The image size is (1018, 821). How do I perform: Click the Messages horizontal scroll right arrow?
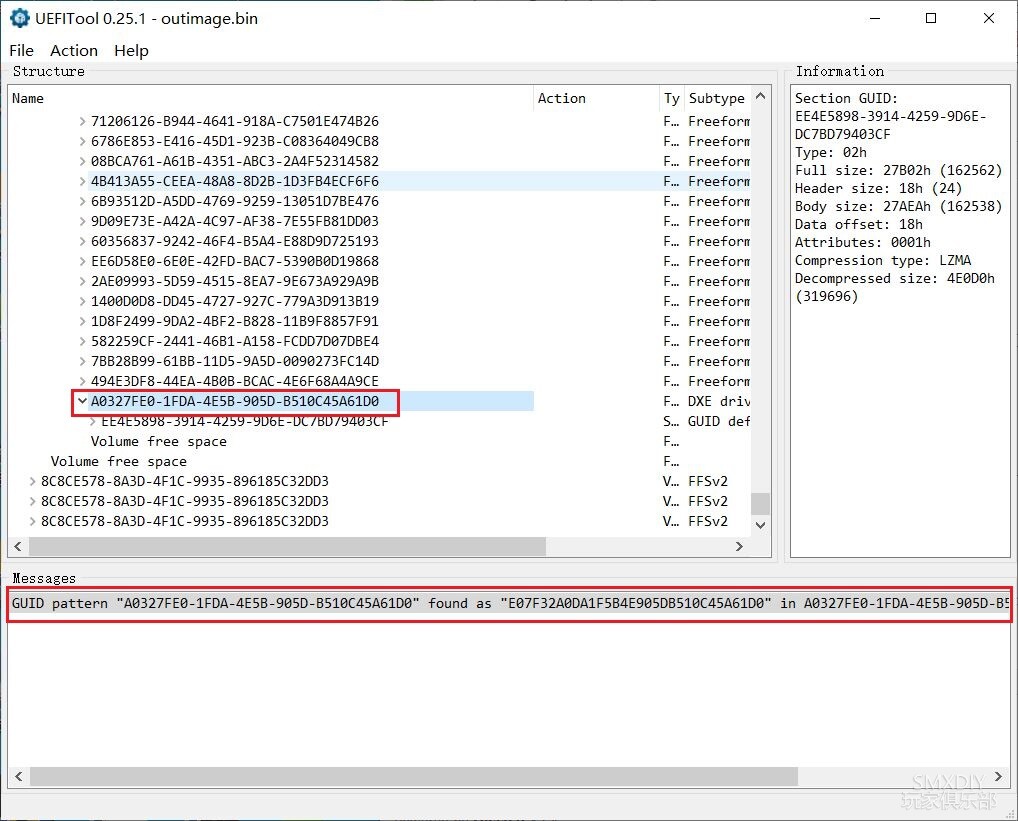[x=999, y=776]
